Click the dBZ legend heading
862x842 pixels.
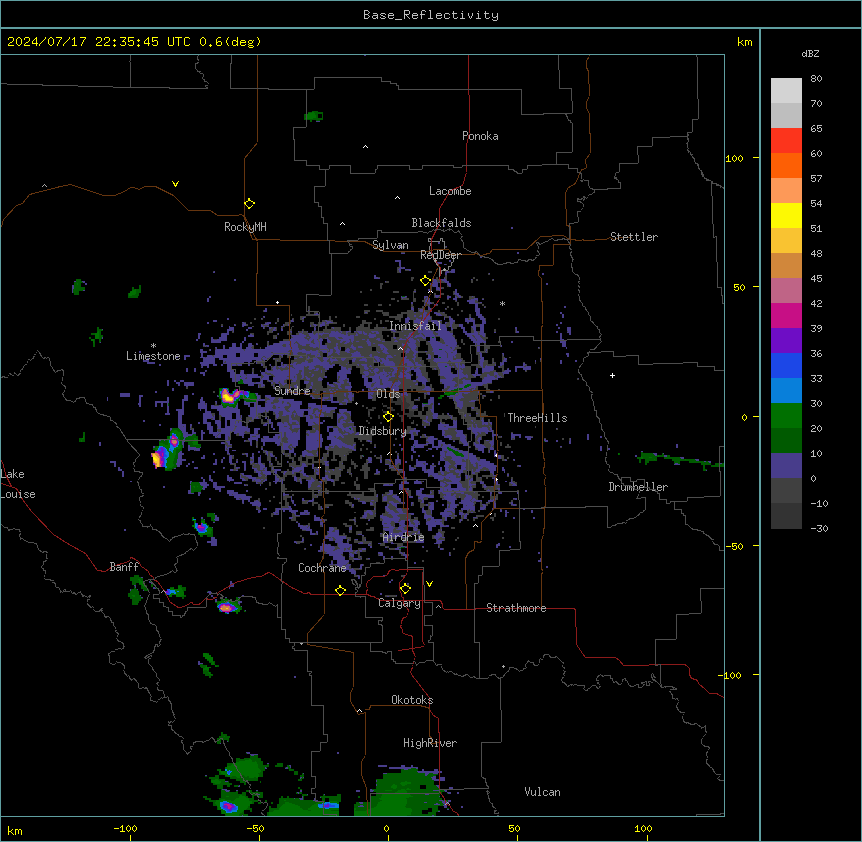[x=810, y=54]
